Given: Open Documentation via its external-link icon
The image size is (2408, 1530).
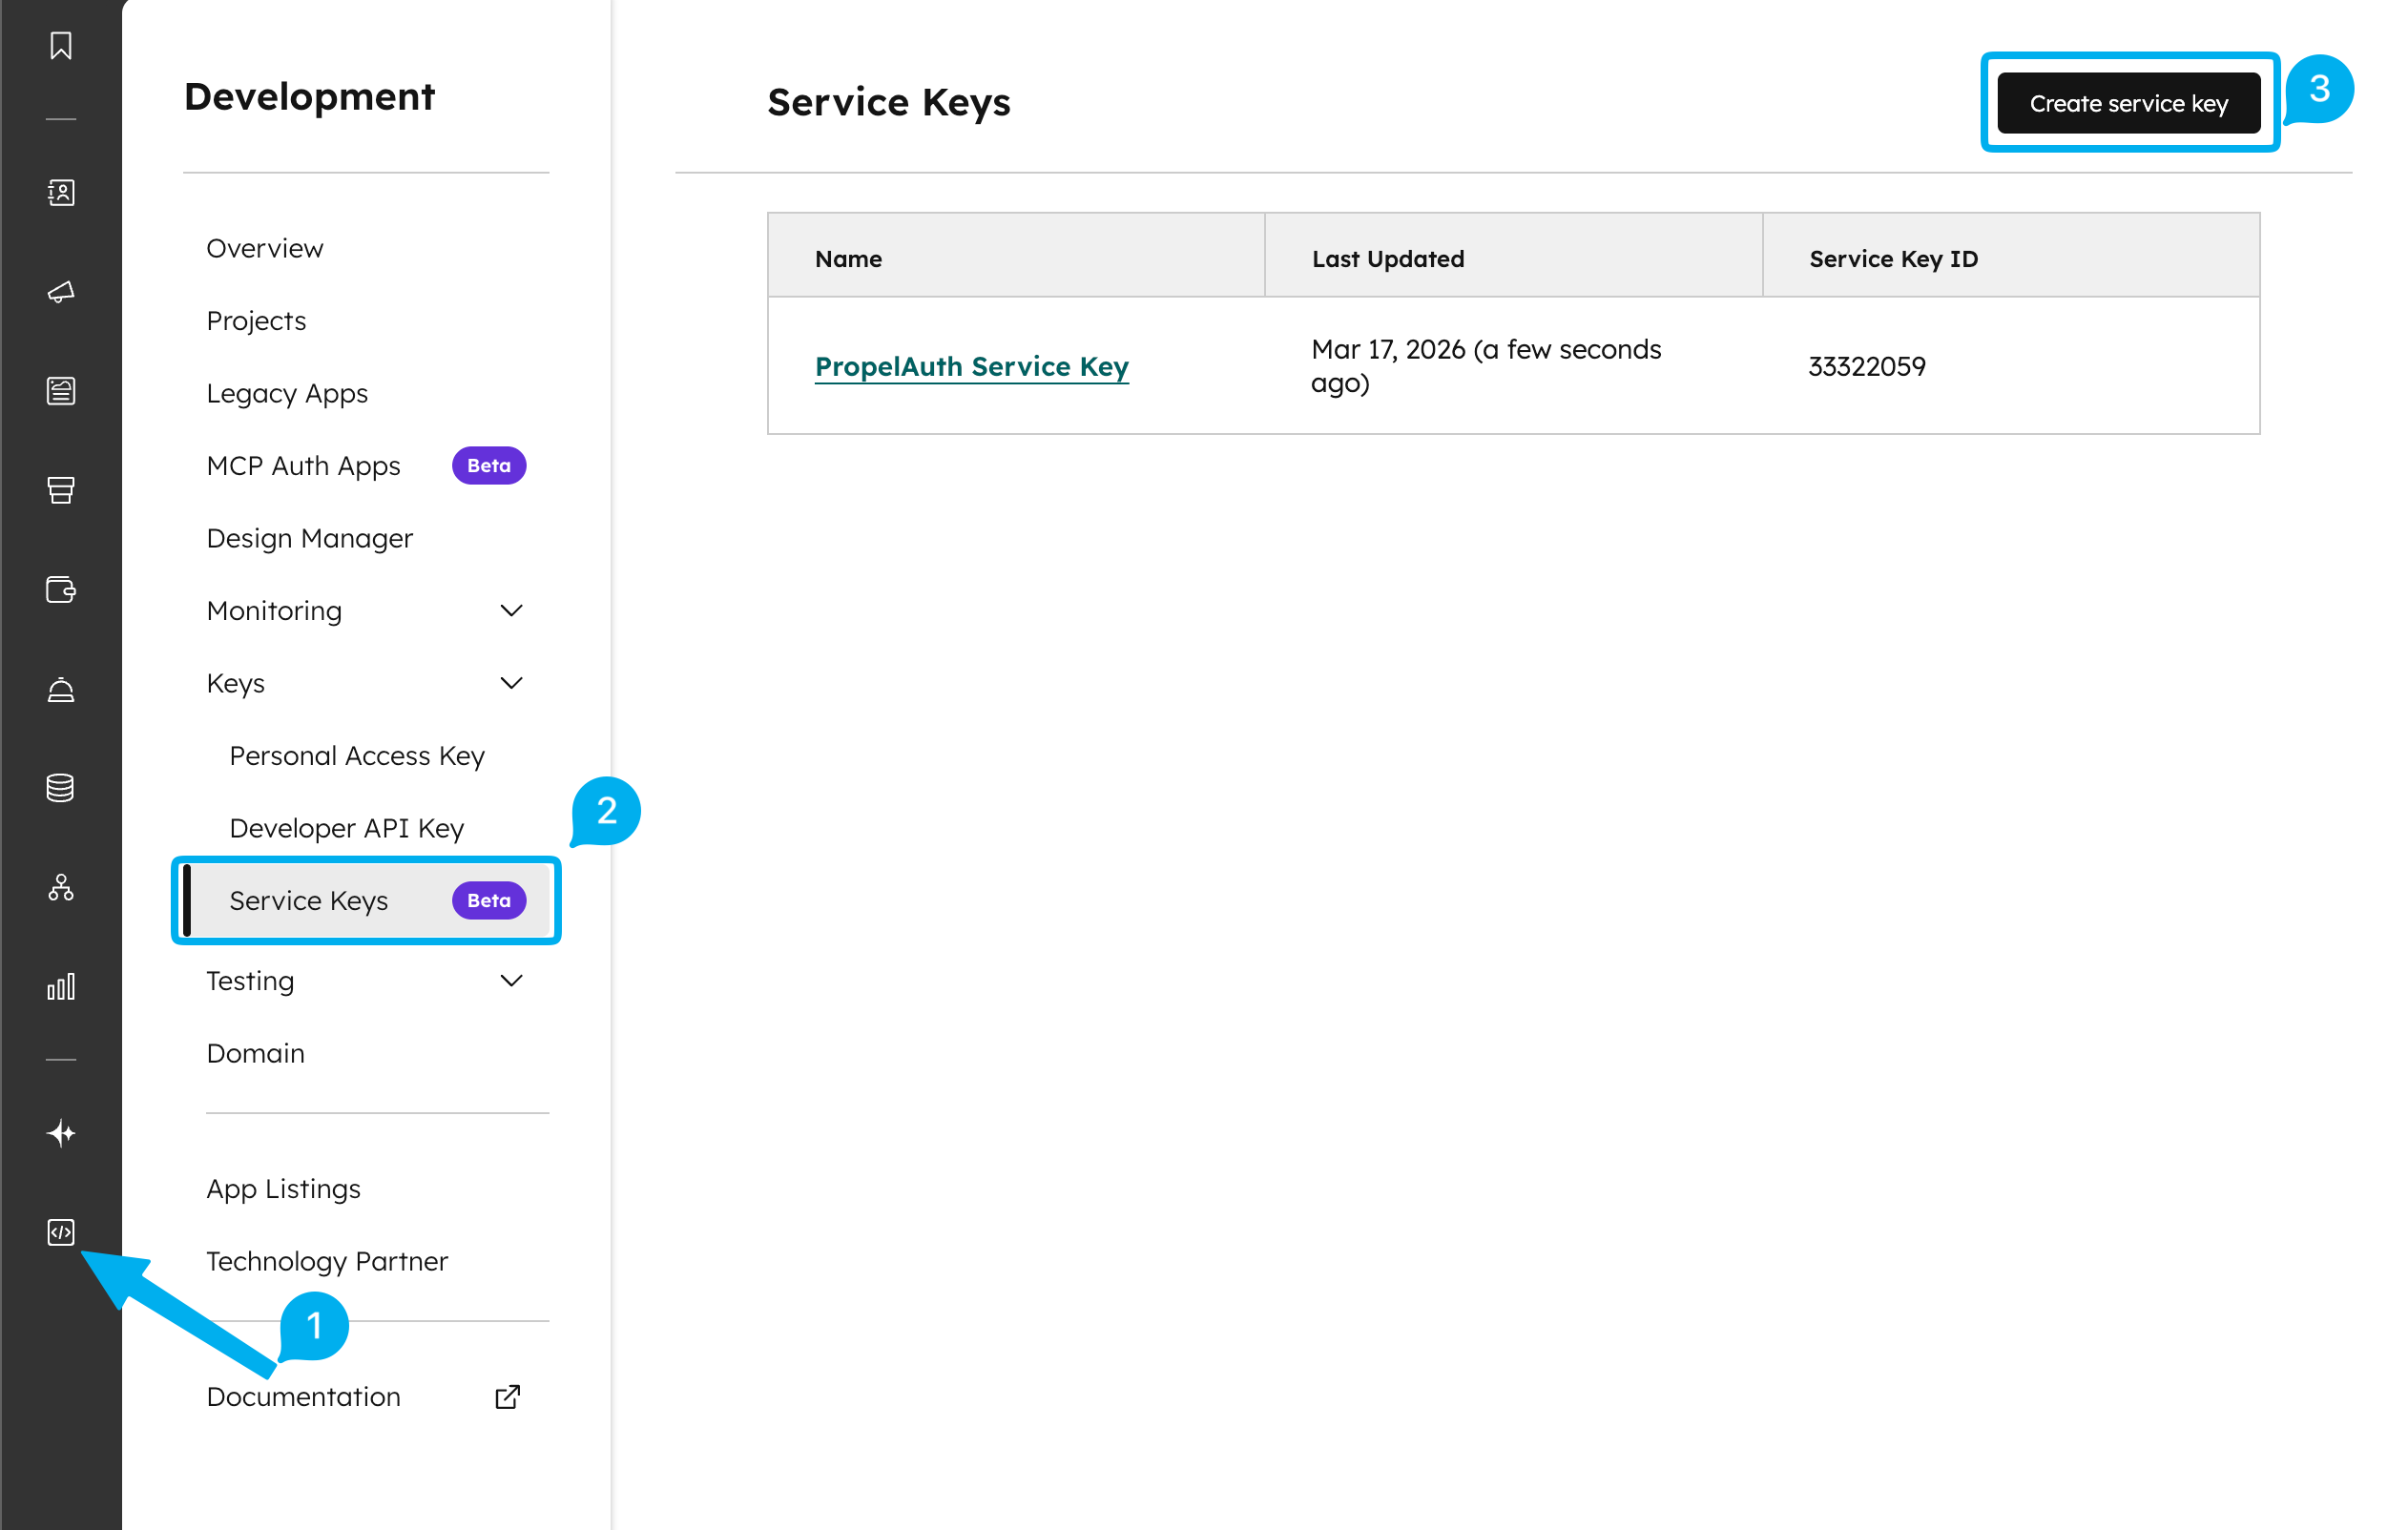Looking at the screenshot, I should pos(507,1396).
